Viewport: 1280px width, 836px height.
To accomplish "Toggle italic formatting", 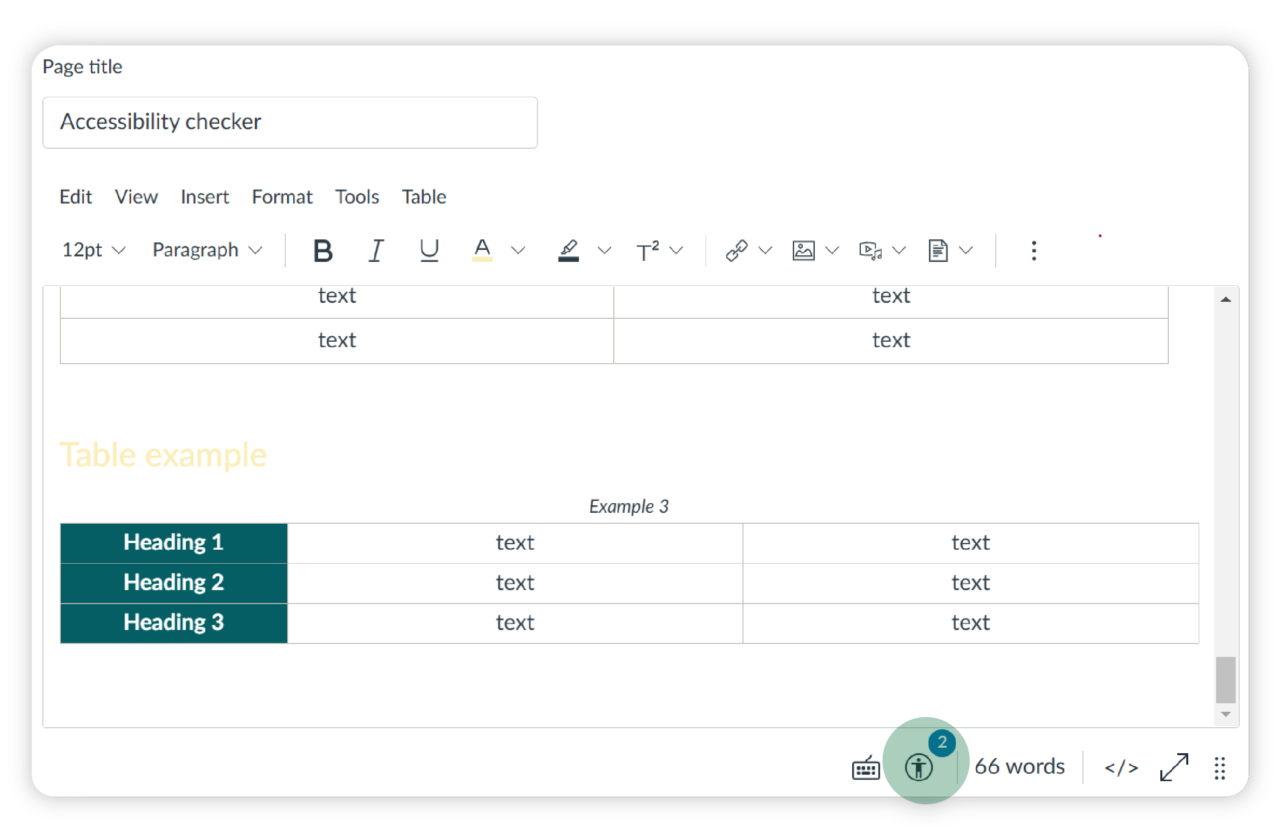I will (x=376, y=250).
